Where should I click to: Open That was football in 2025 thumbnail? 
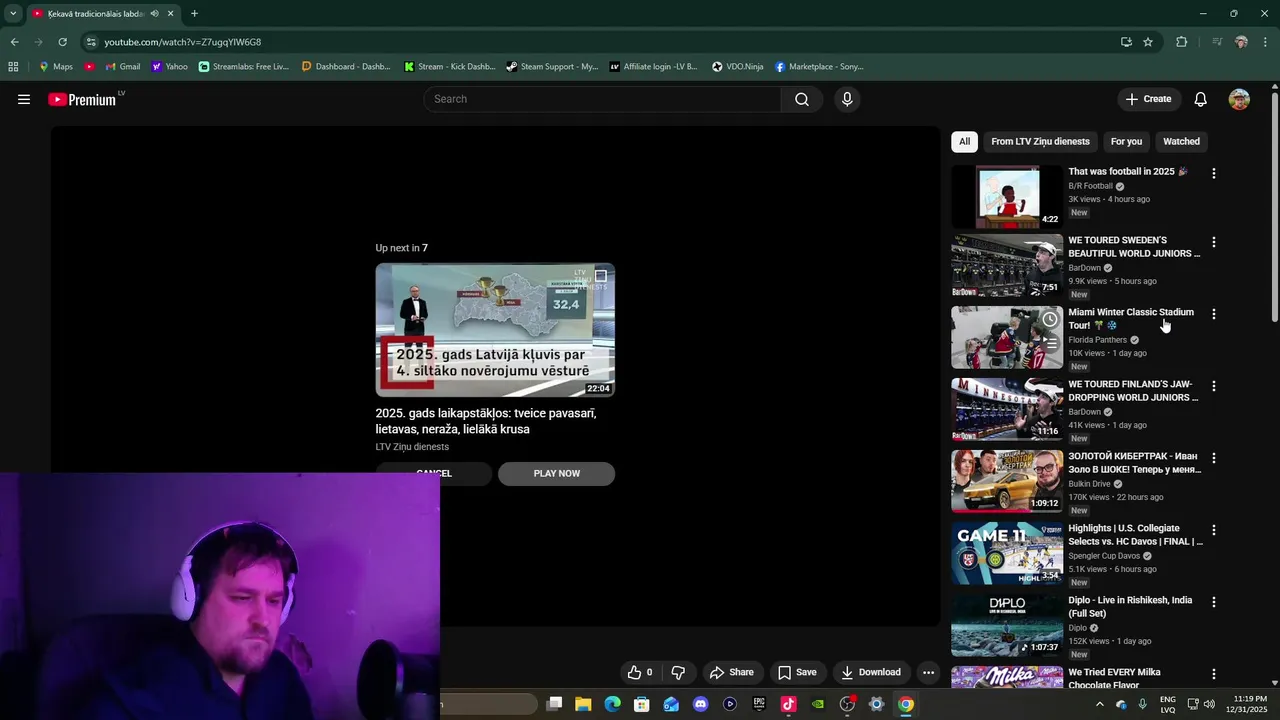coord(1007,197)
